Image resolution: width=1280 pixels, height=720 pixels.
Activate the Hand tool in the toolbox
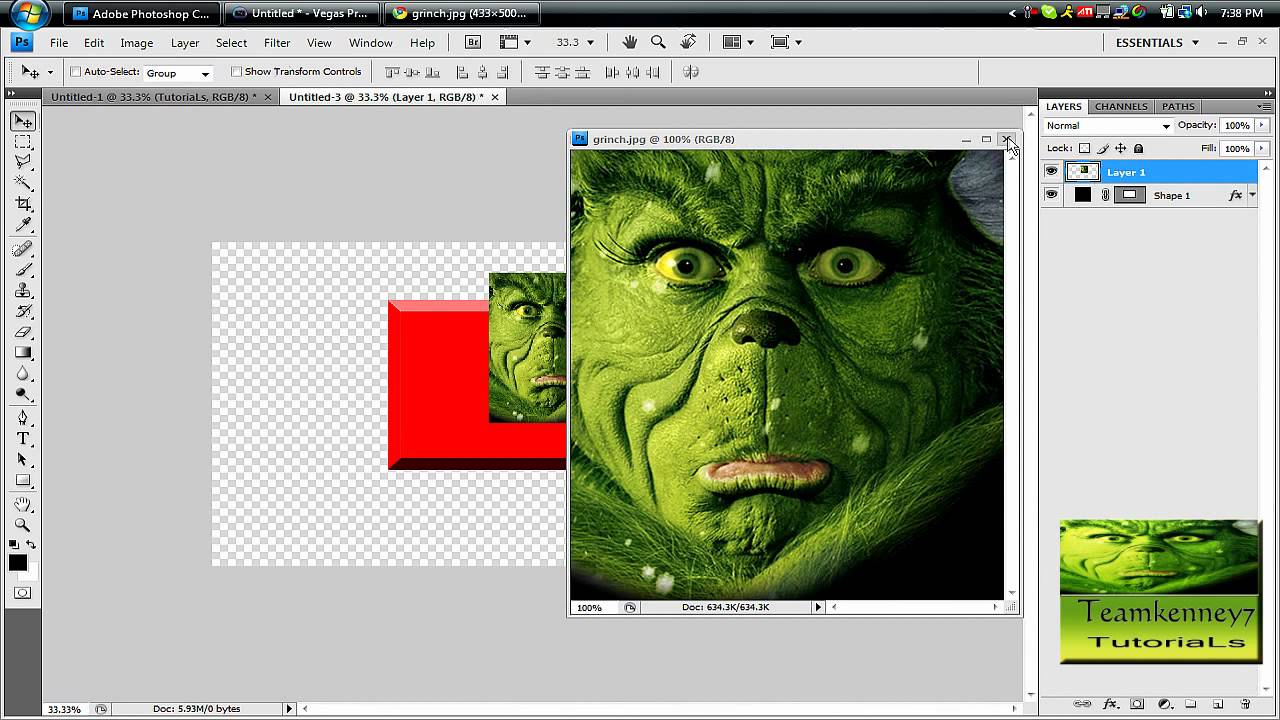(23, 505)
